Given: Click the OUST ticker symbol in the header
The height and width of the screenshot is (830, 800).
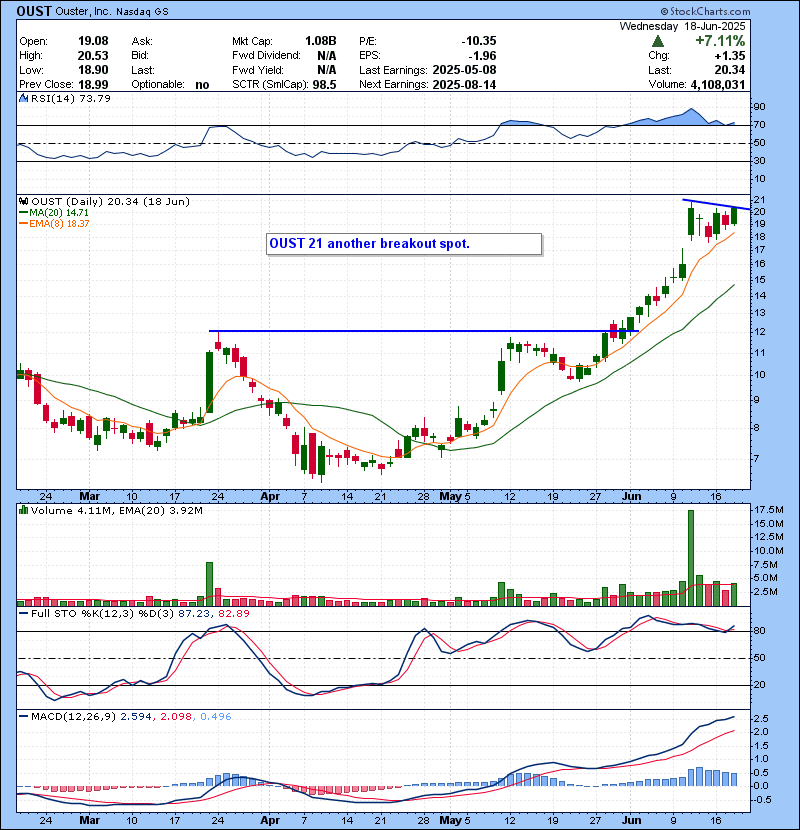Looking at the screenshot, I should click(x=33, y=11).
